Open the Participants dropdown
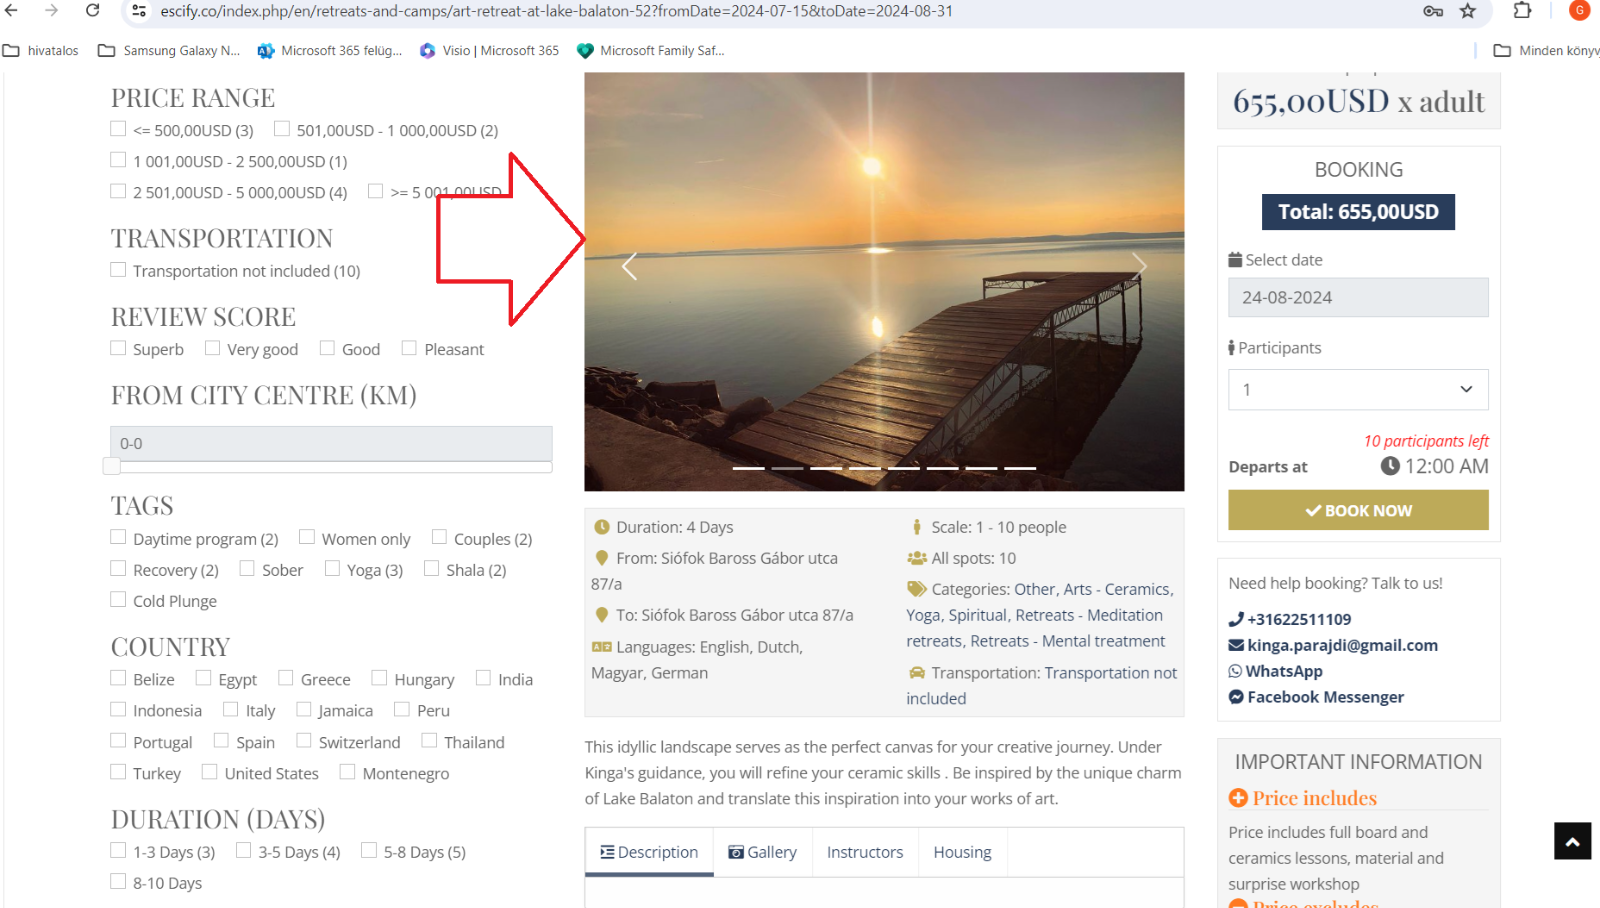This screenshot has height=908, width=1600. point(1357,390)
